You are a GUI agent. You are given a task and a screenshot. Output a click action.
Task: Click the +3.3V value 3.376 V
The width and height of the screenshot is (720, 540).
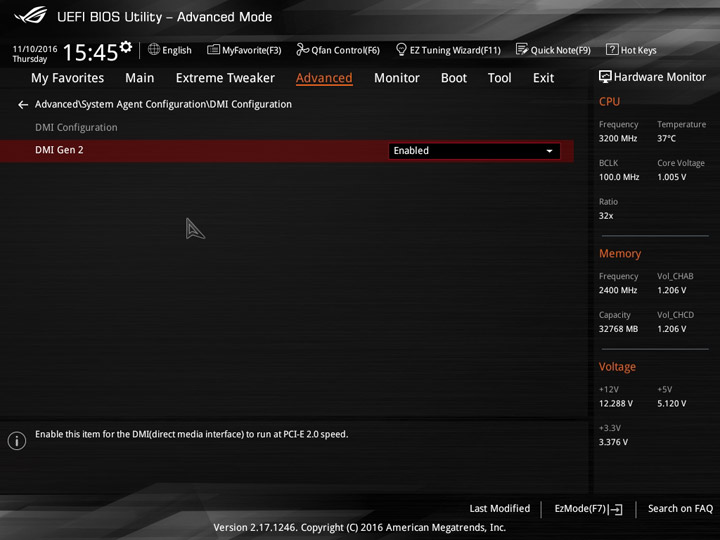613,442
